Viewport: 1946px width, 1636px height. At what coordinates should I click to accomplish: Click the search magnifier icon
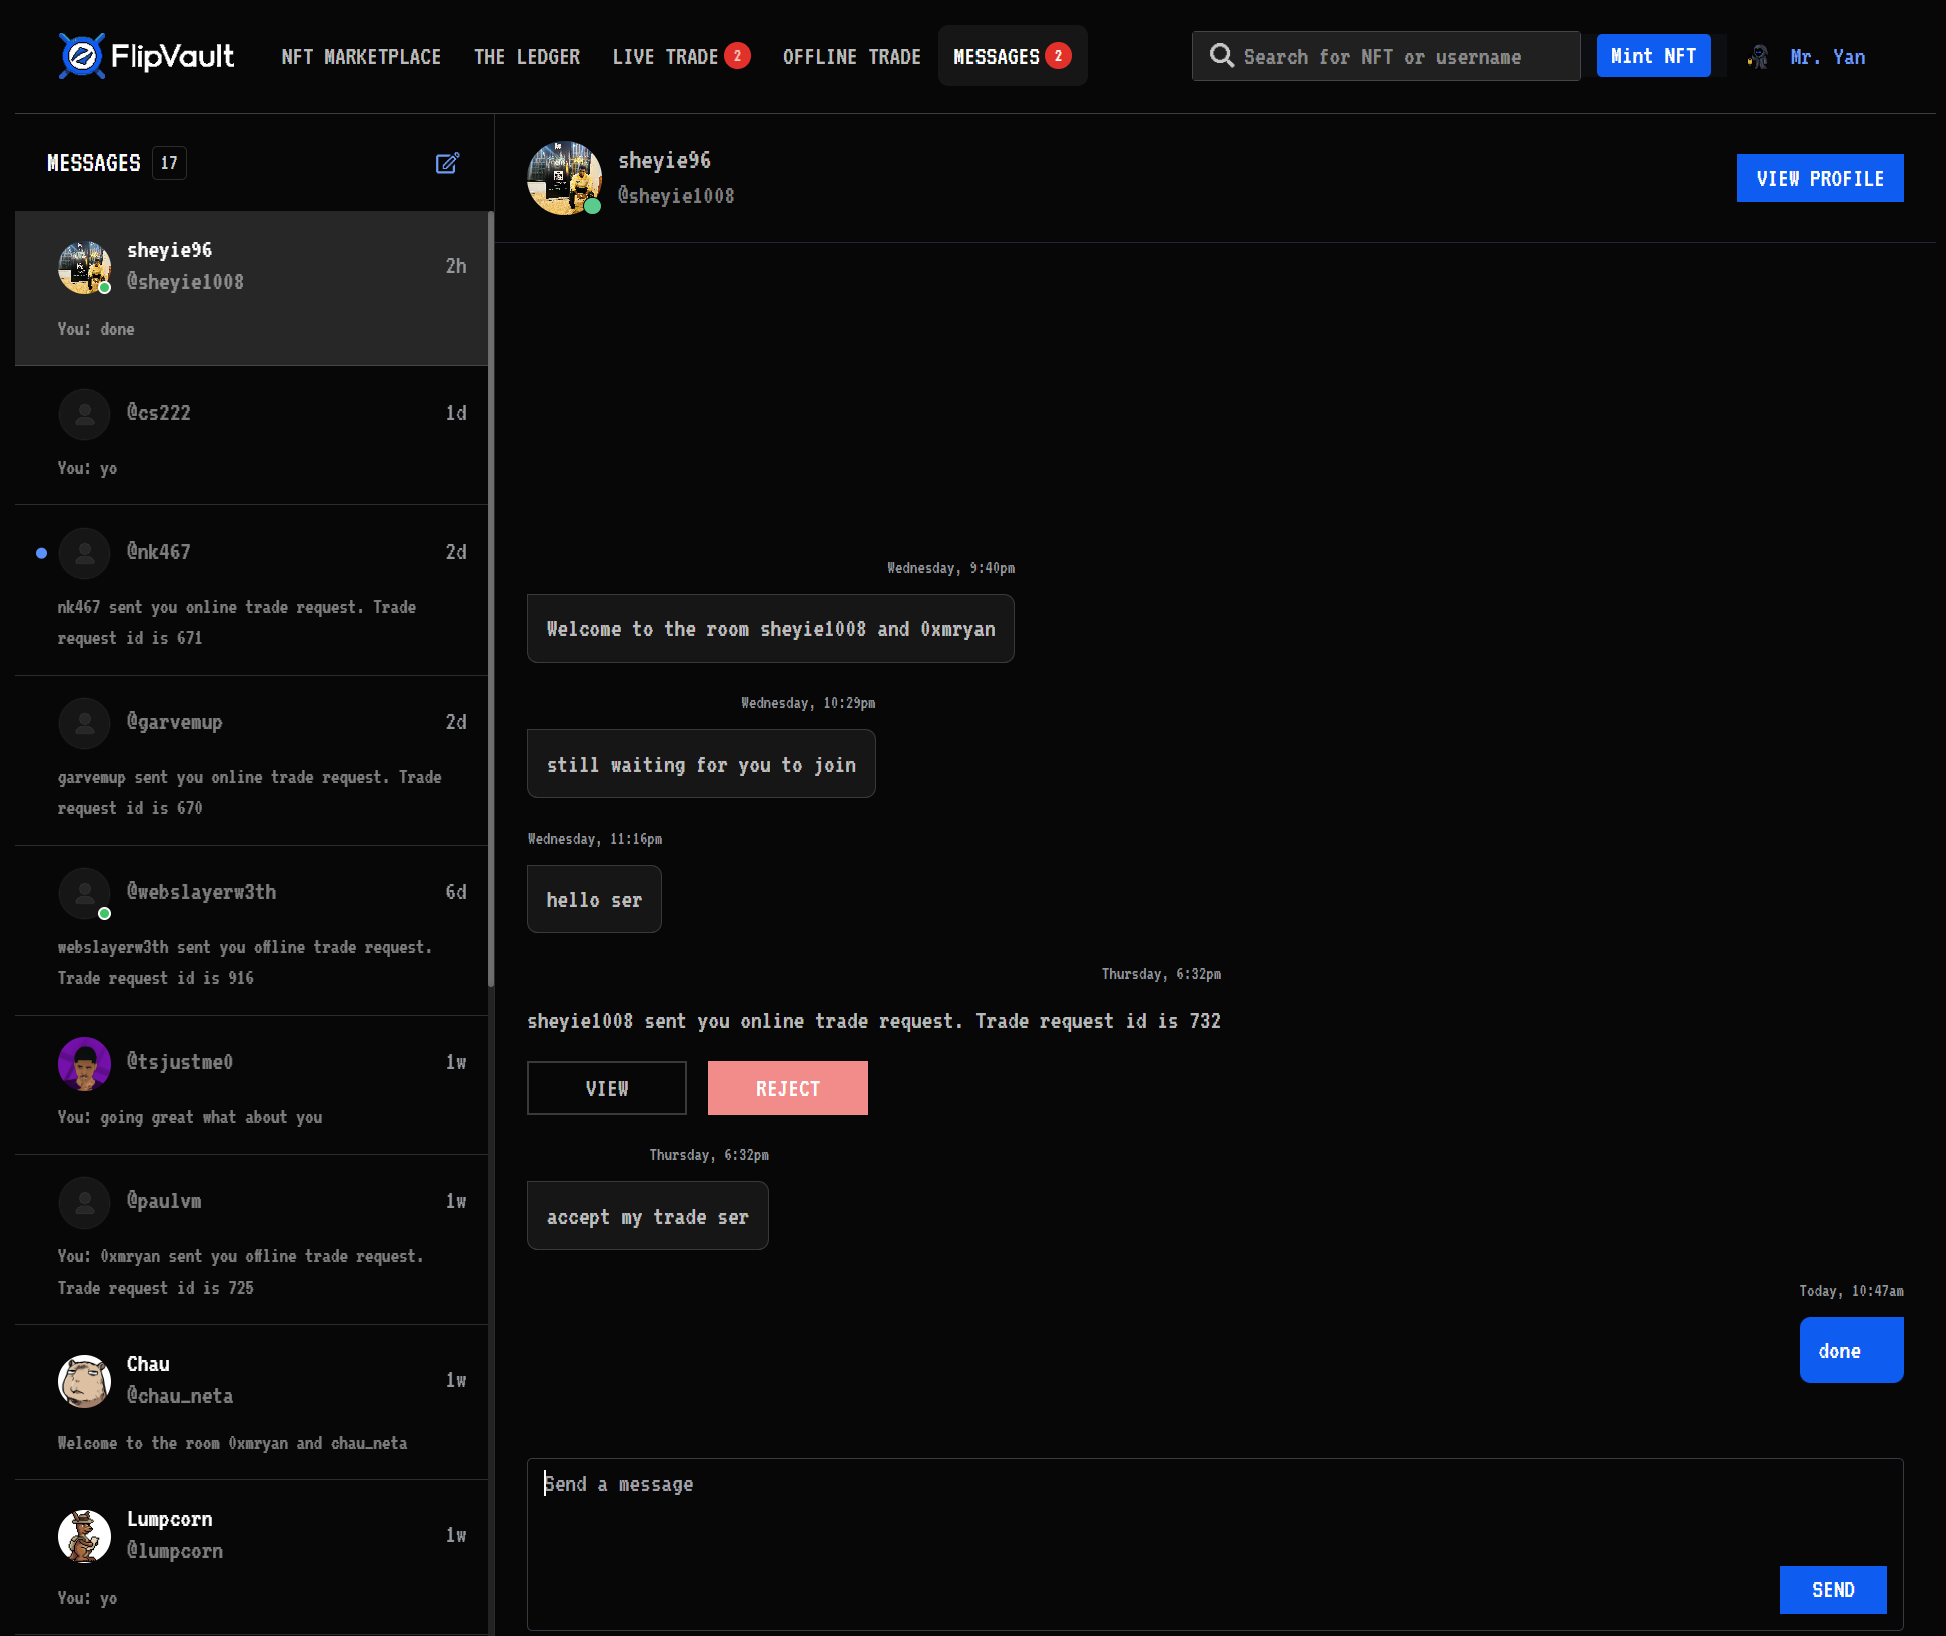pos(1221,56)
